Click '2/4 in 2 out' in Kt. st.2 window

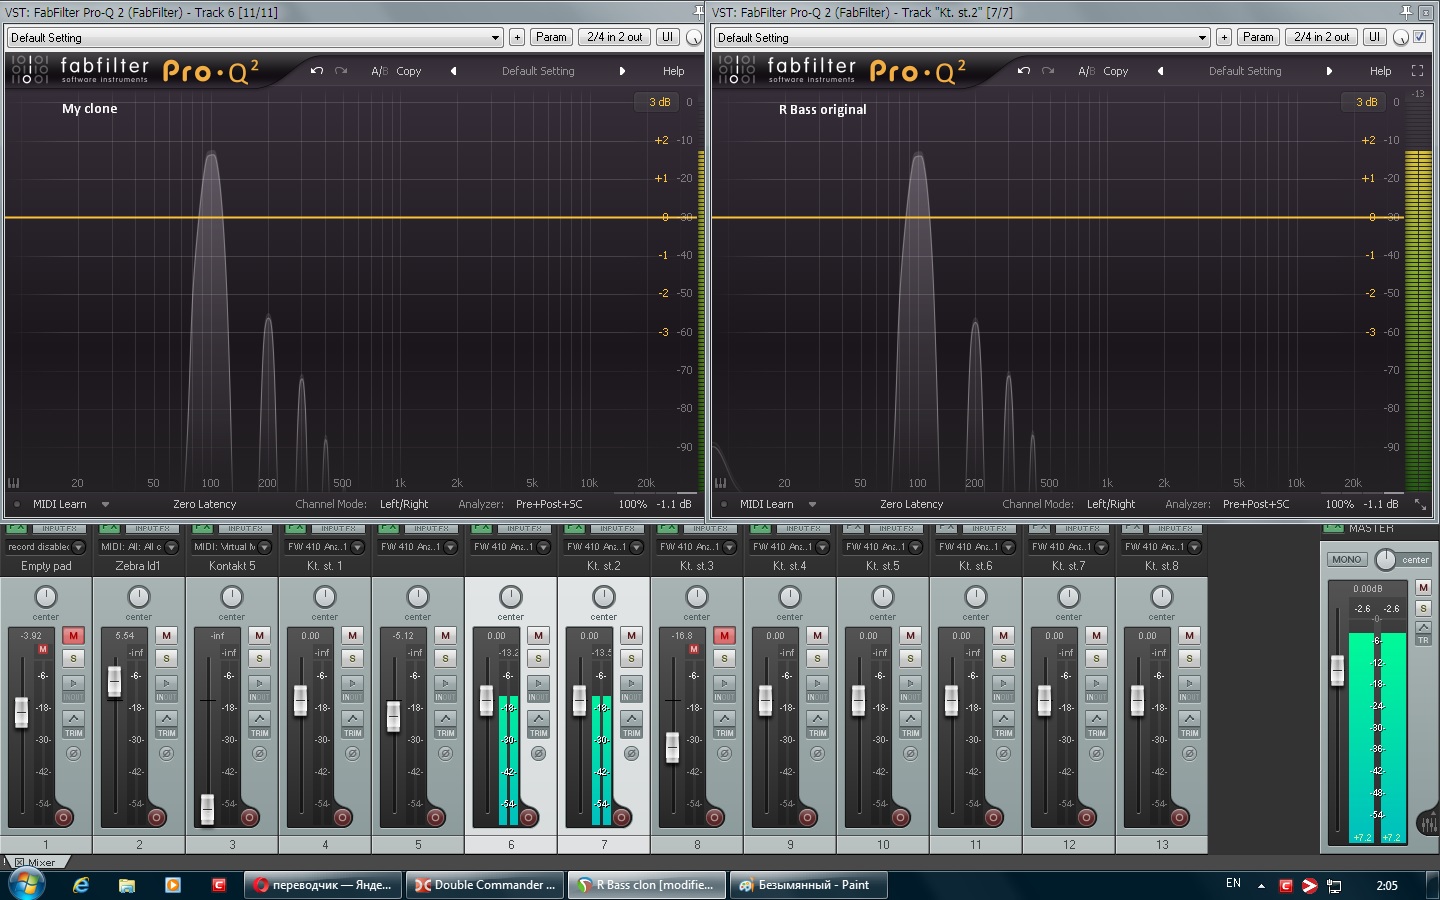pos(1322,37)
